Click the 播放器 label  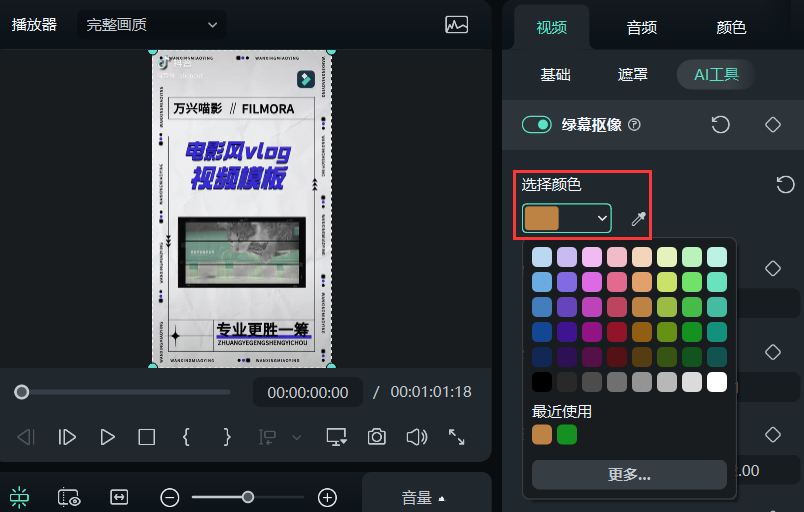coord(34,25)
